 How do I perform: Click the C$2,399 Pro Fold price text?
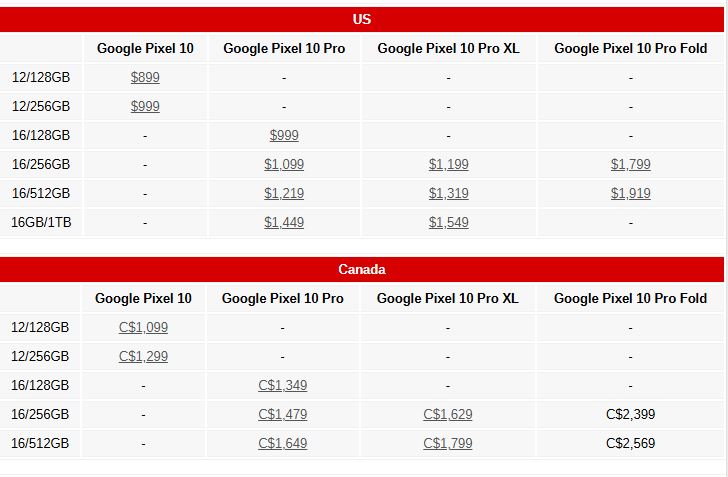pos(631,414)
